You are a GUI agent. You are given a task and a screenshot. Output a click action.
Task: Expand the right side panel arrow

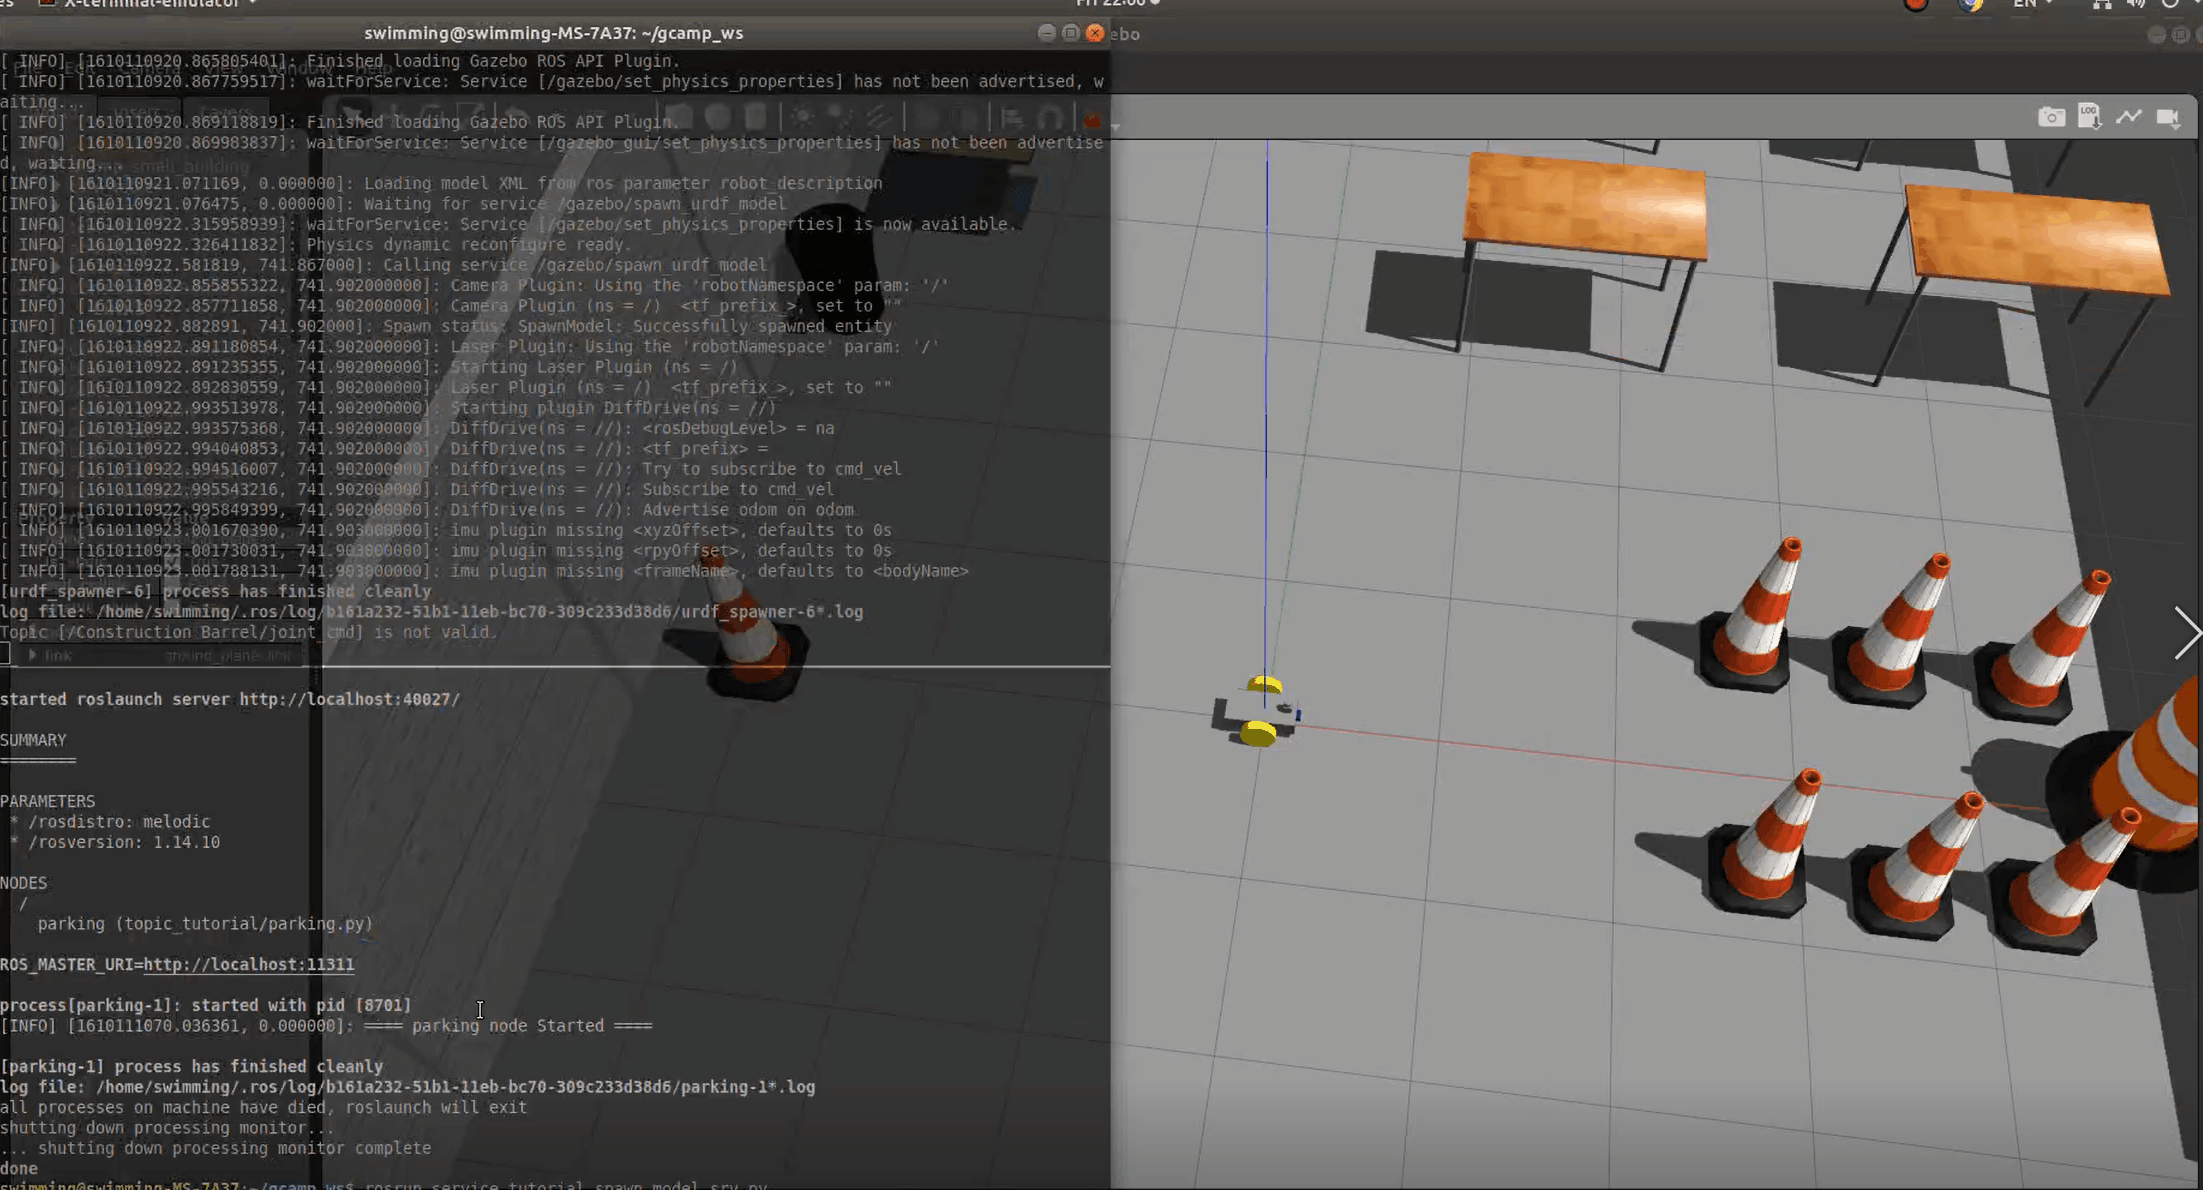pos(2187,633)
